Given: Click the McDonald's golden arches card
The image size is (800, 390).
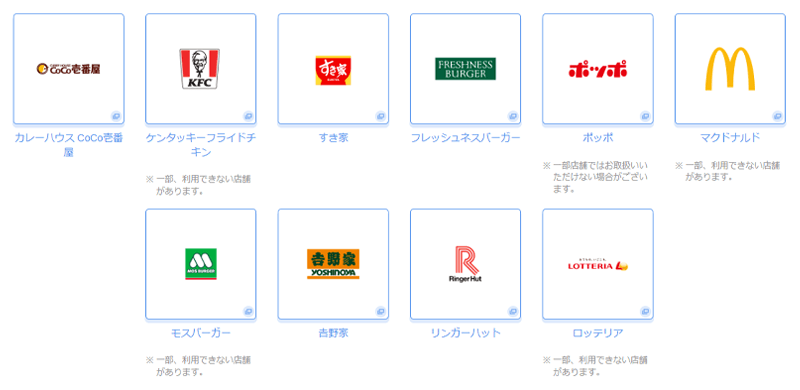Looking at the screenshot, I should [730, 69].
